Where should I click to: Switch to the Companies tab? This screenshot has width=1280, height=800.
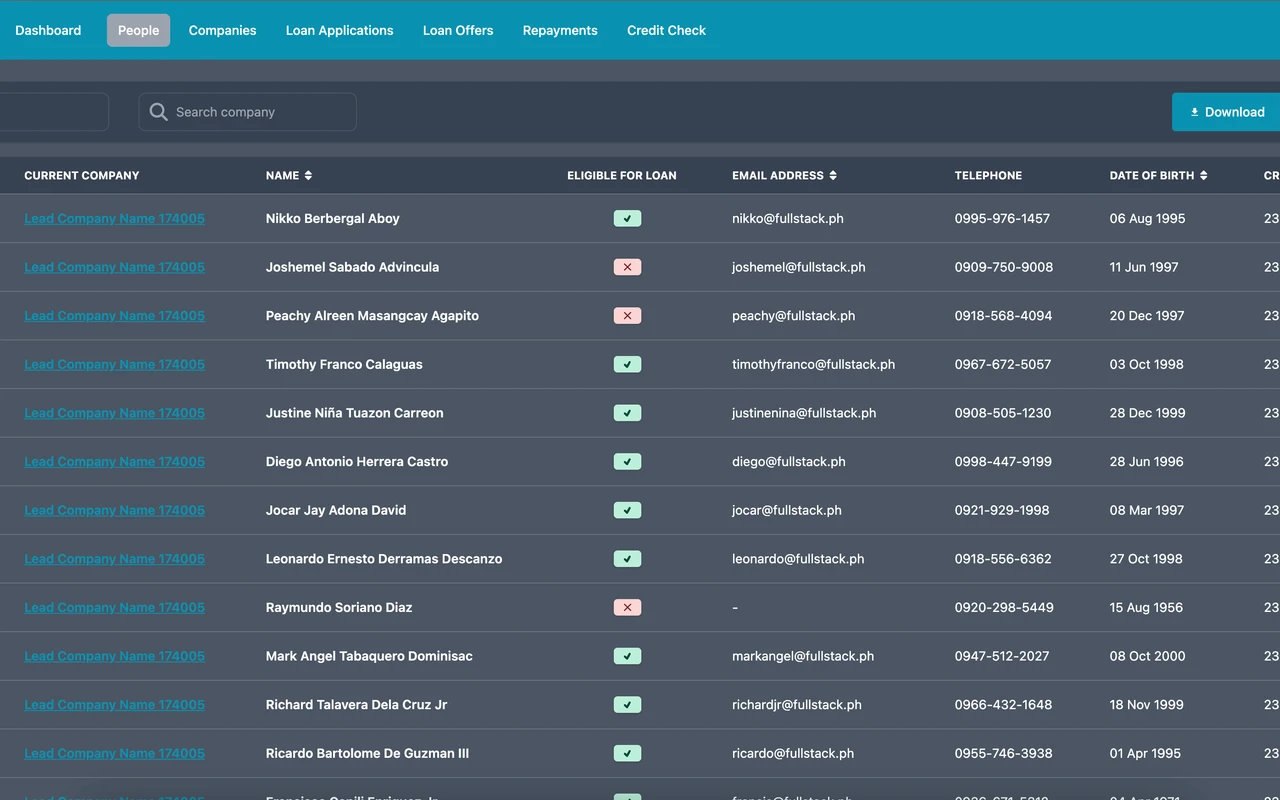click(222, 30)
